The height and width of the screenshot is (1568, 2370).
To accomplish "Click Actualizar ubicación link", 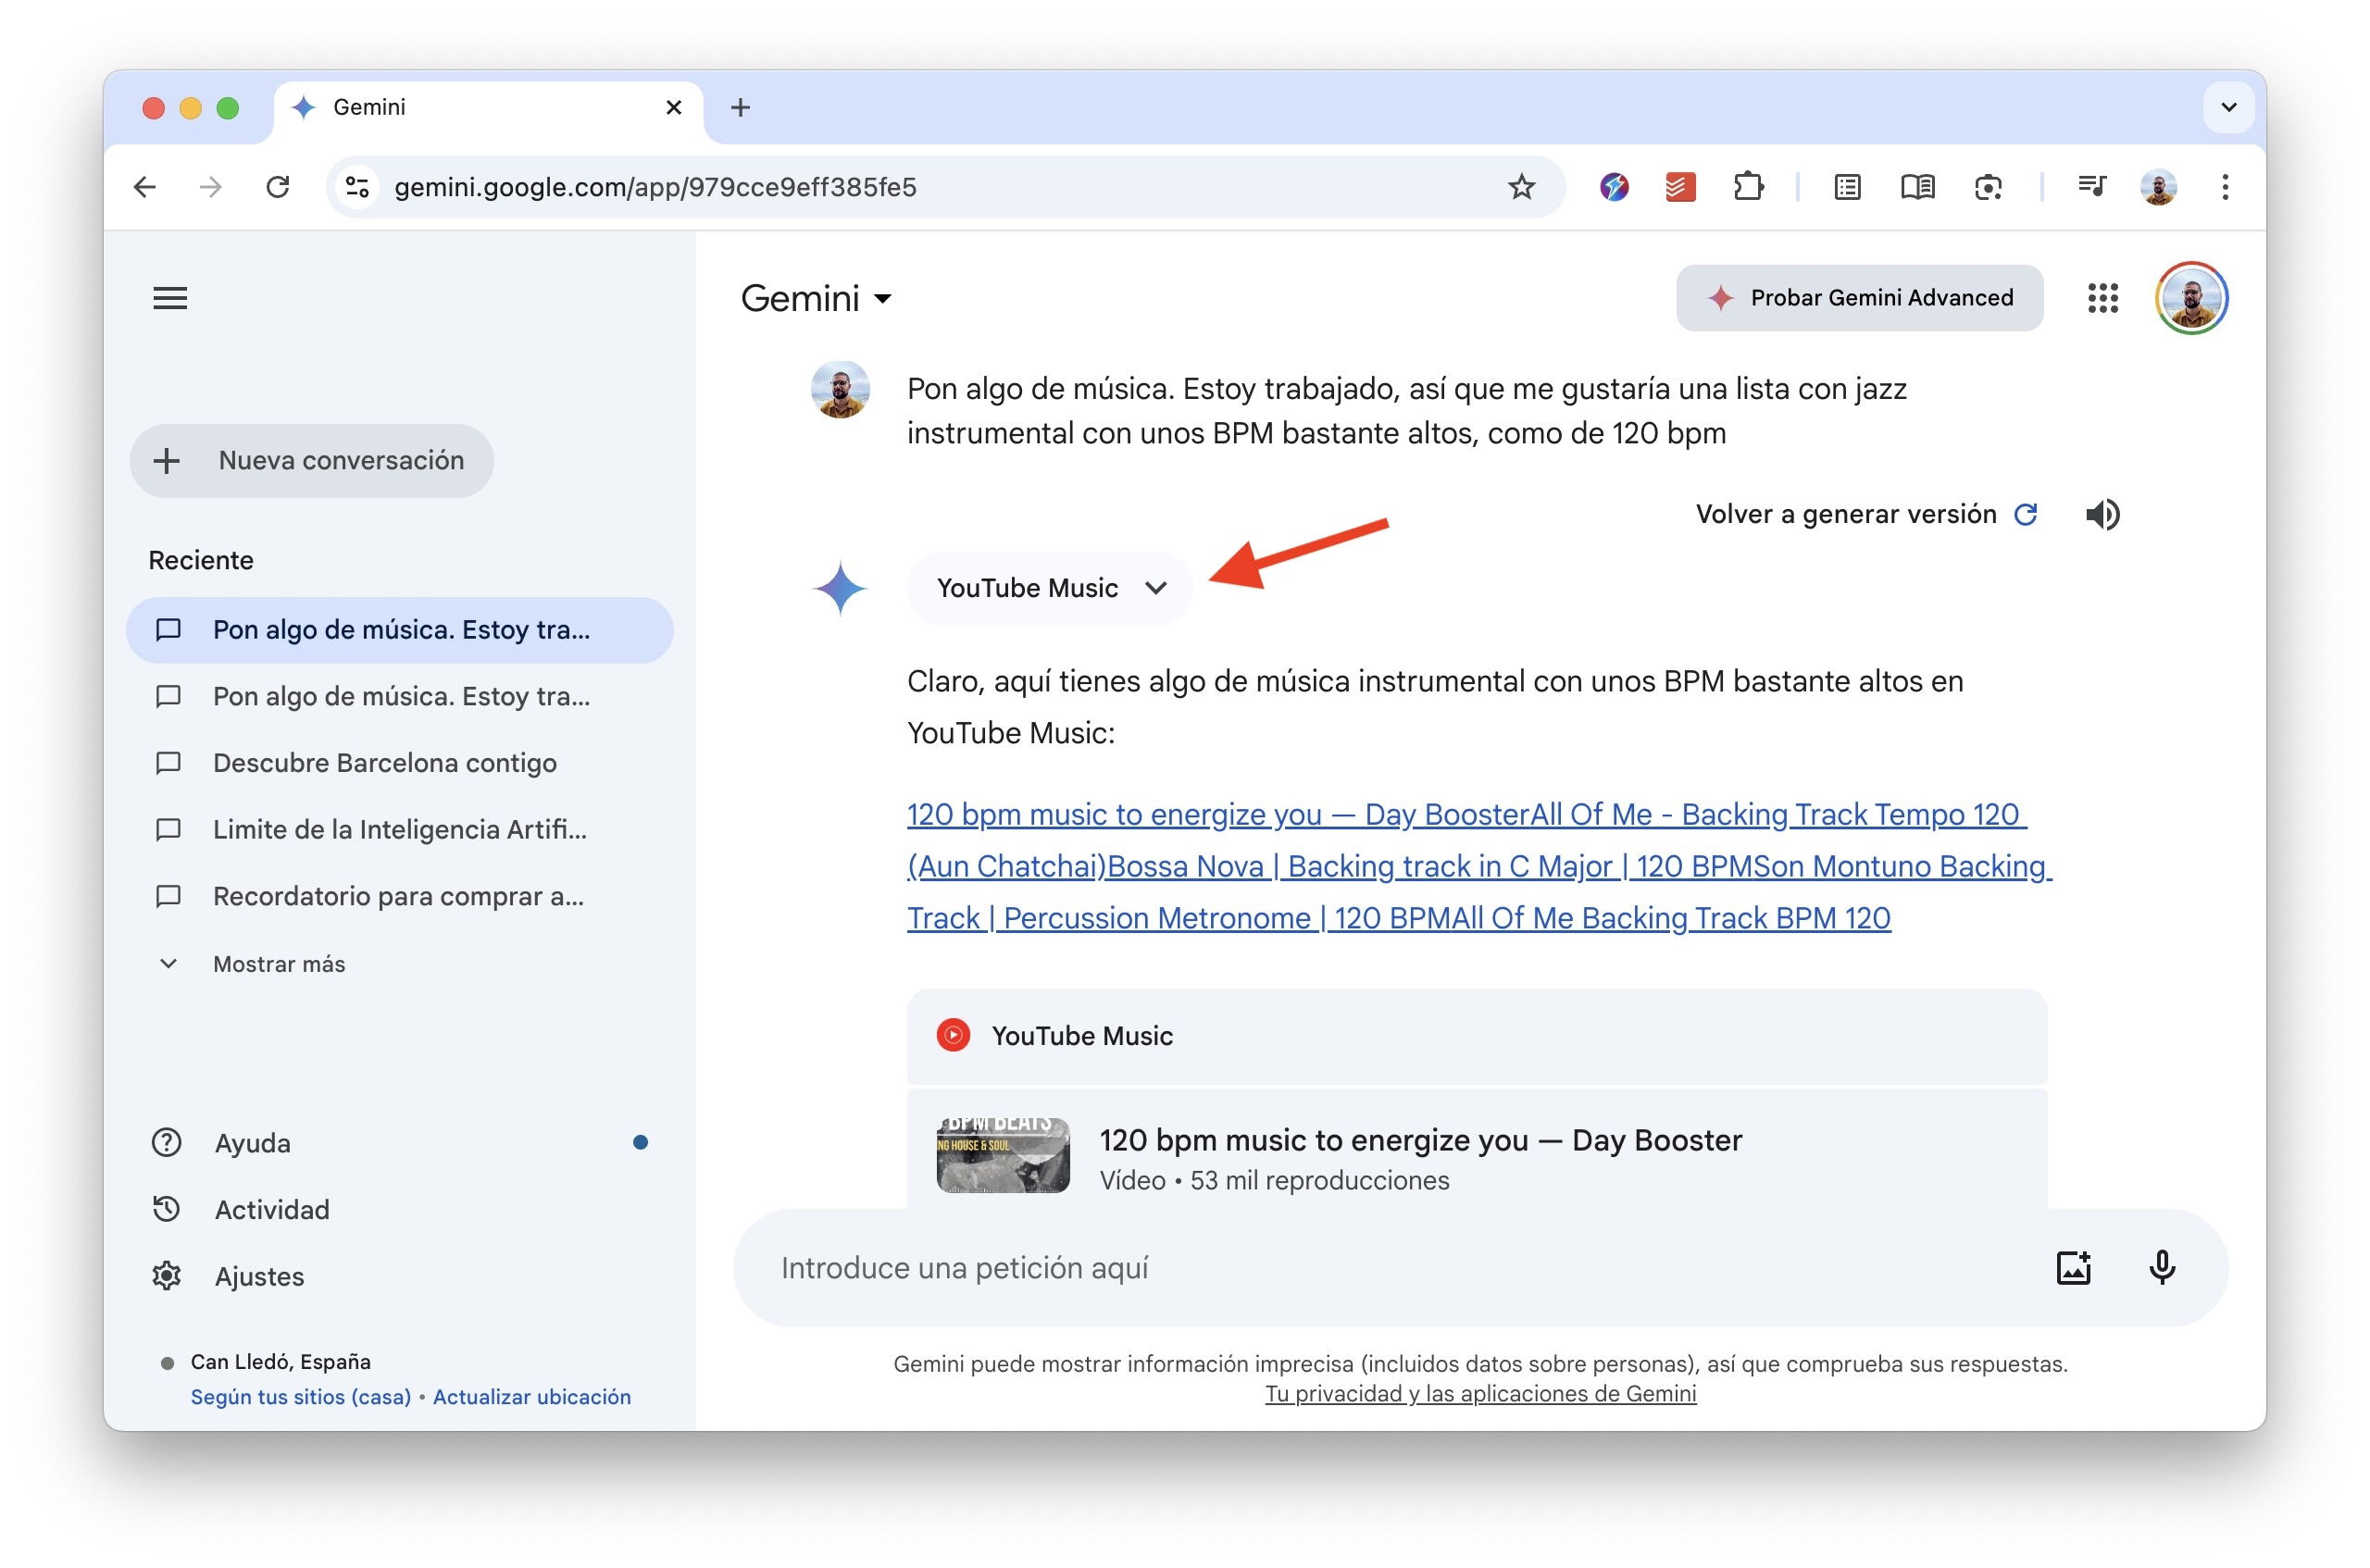I will (532, 1397).
